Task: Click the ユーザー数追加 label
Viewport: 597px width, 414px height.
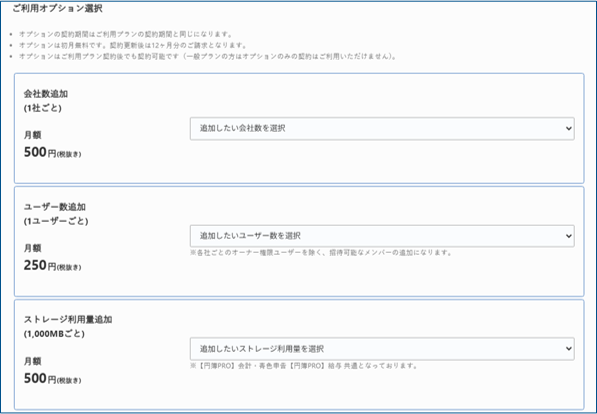Action: coord(55,207)
